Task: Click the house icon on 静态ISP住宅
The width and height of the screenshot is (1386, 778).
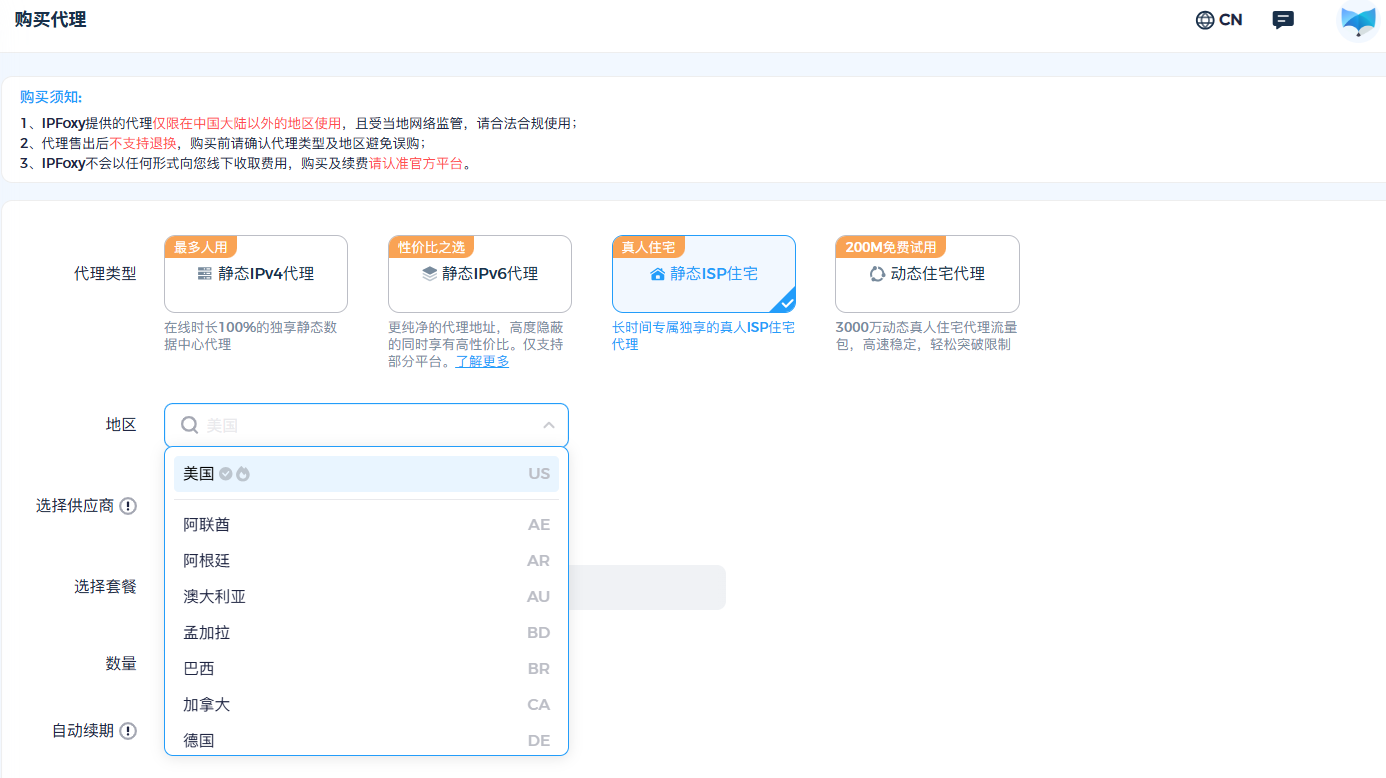Action: tap(657, 274)
